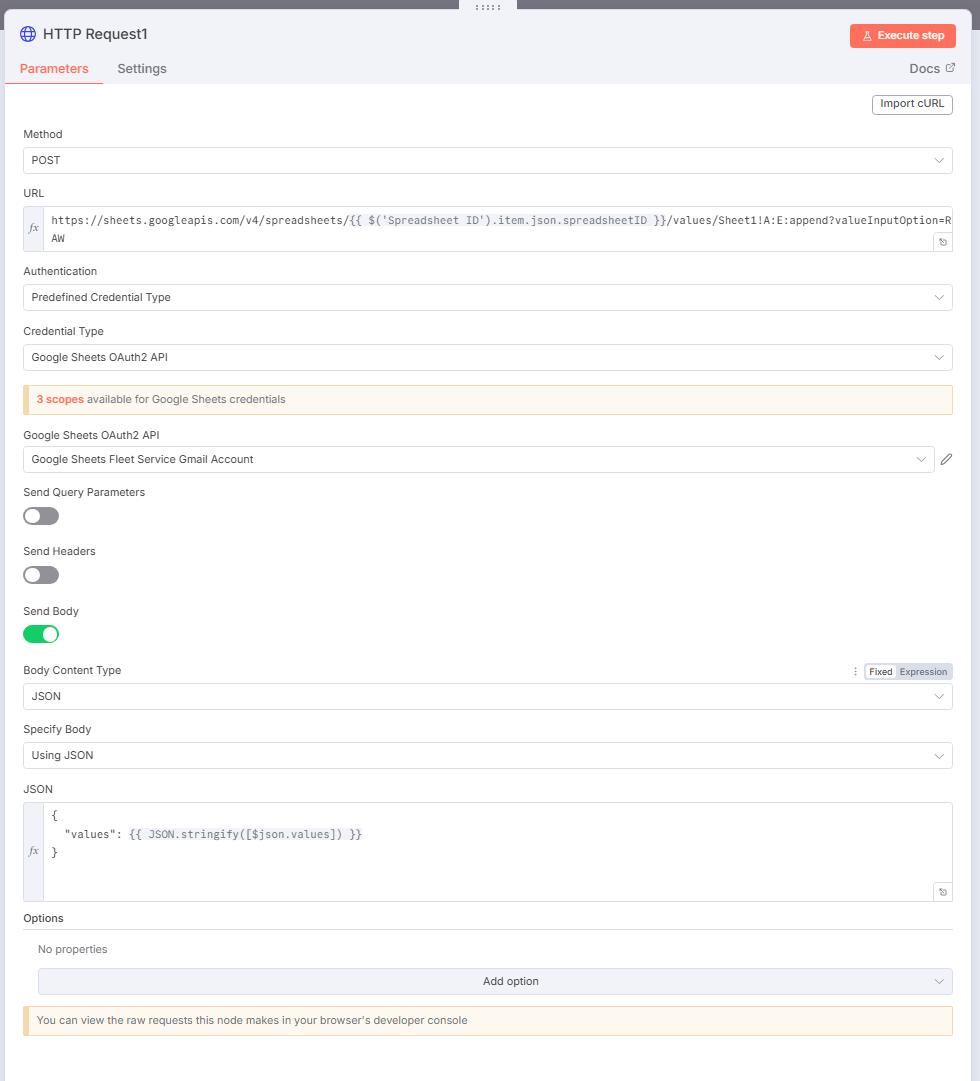The width and height of the screenshot is (980, 1081).
Task: Enable the Send Headers toggle
Action: tap(41, 575)
